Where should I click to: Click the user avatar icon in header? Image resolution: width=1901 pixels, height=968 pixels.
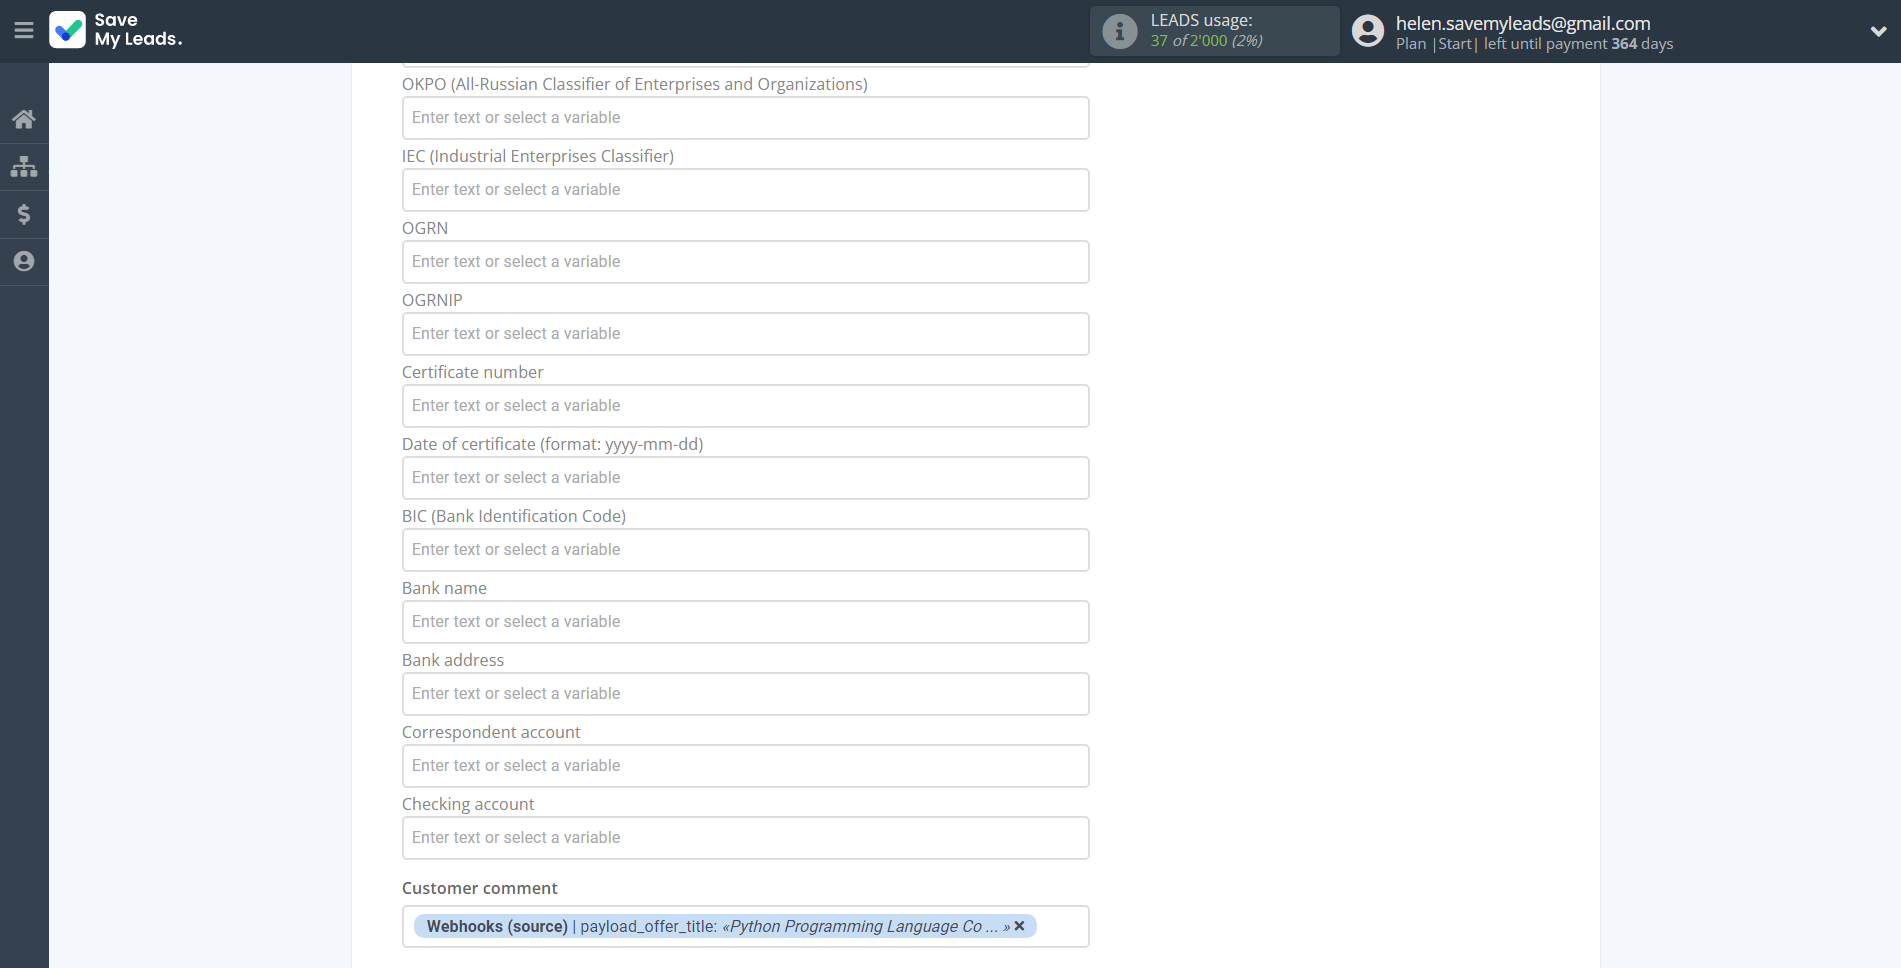point(1368,31)
